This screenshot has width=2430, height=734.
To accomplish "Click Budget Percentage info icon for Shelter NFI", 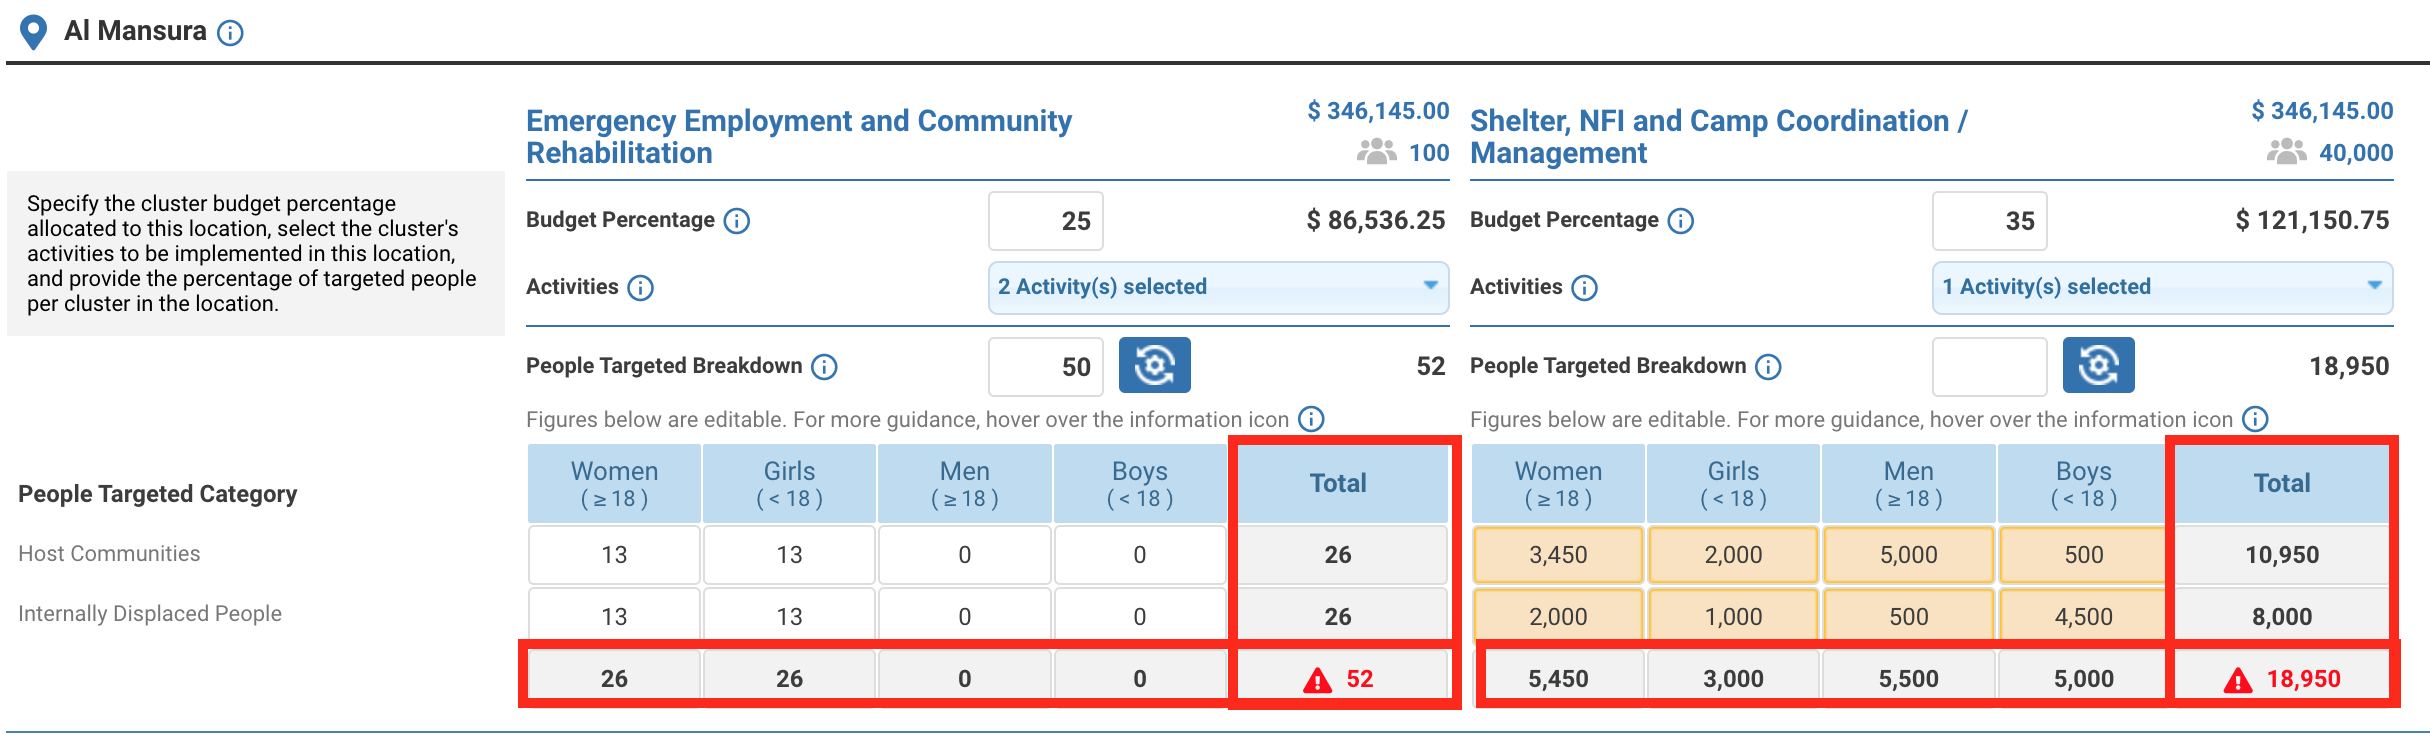I will 1681,221.
